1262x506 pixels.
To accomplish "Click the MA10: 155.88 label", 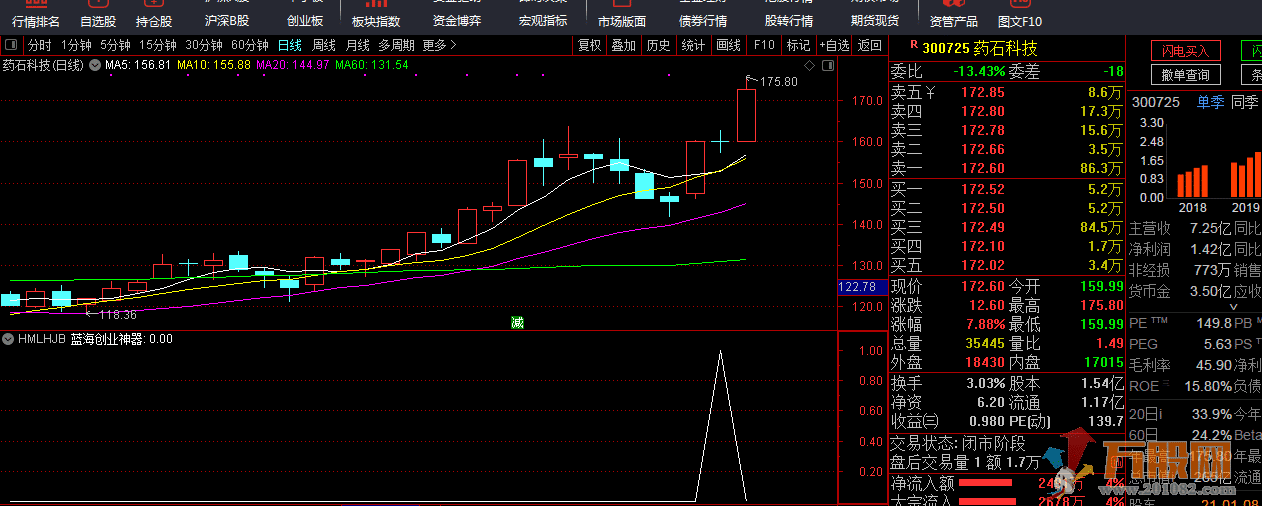I will [214, 65].
